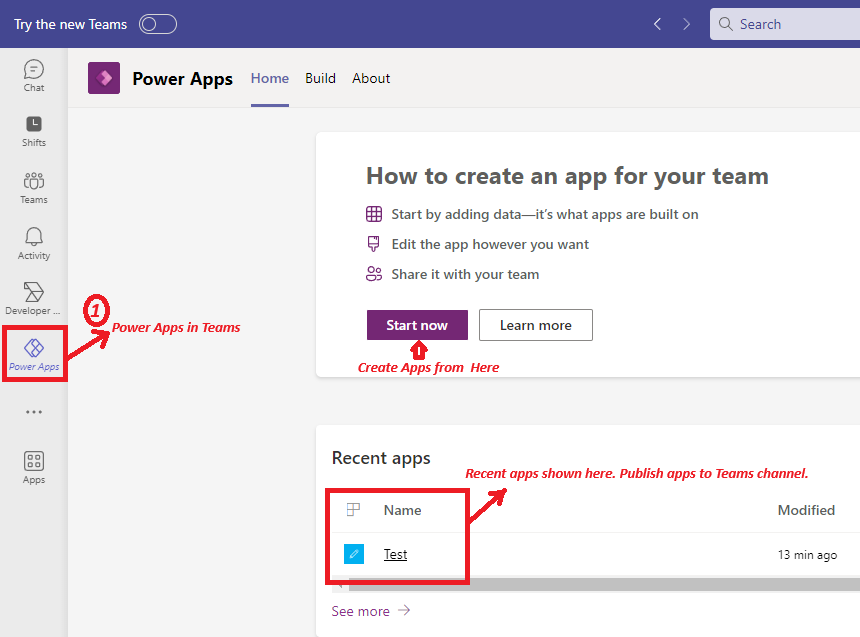
Task: Click 'Start by adding data' text
Action: click(x=545, y=214)
